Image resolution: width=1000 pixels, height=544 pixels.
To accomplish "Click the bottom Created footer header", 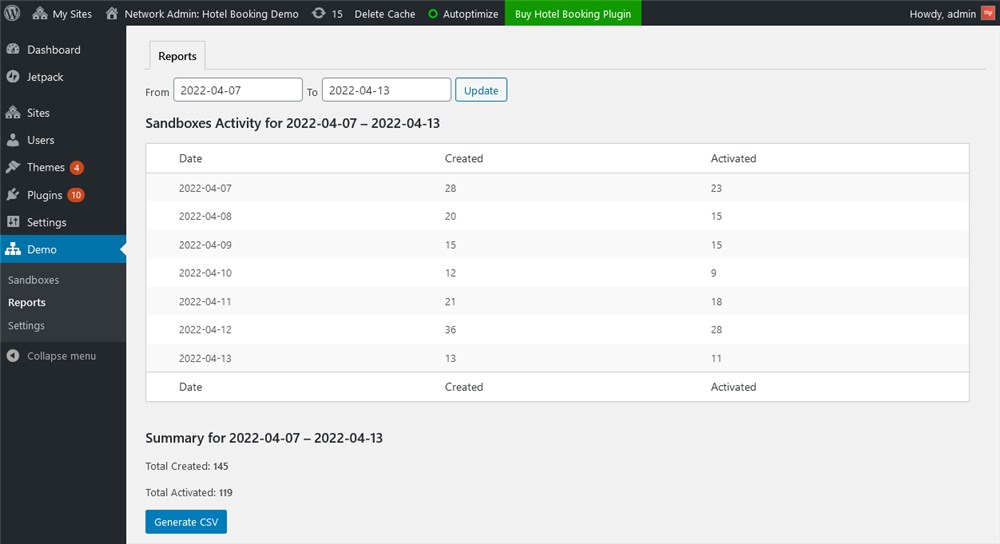I will 464,386.
